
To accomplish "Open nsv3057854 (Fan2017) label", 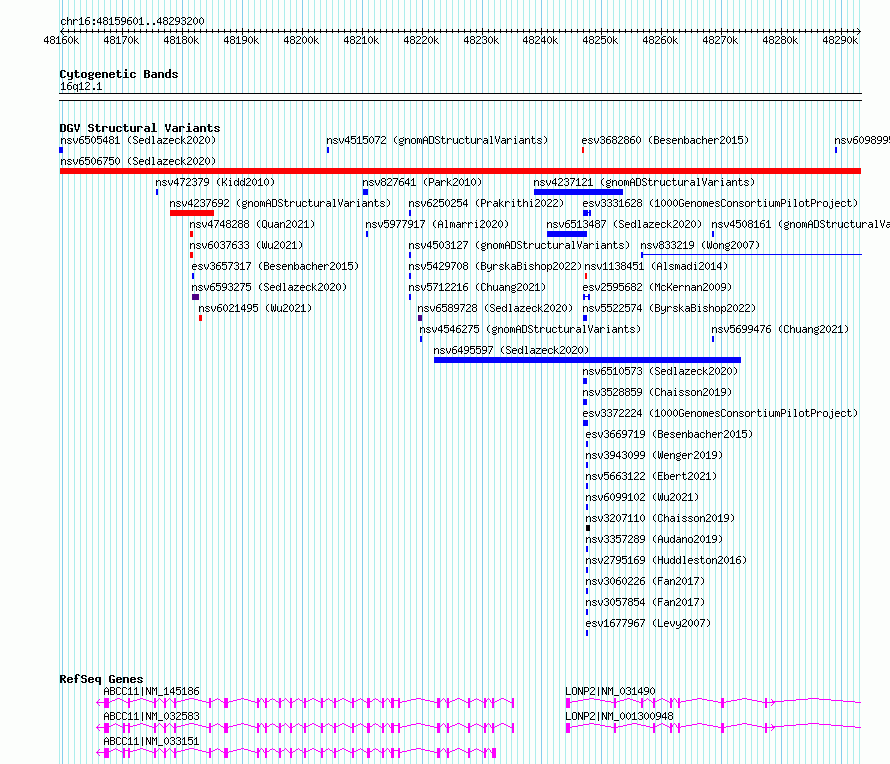I will tap(645, 602).
